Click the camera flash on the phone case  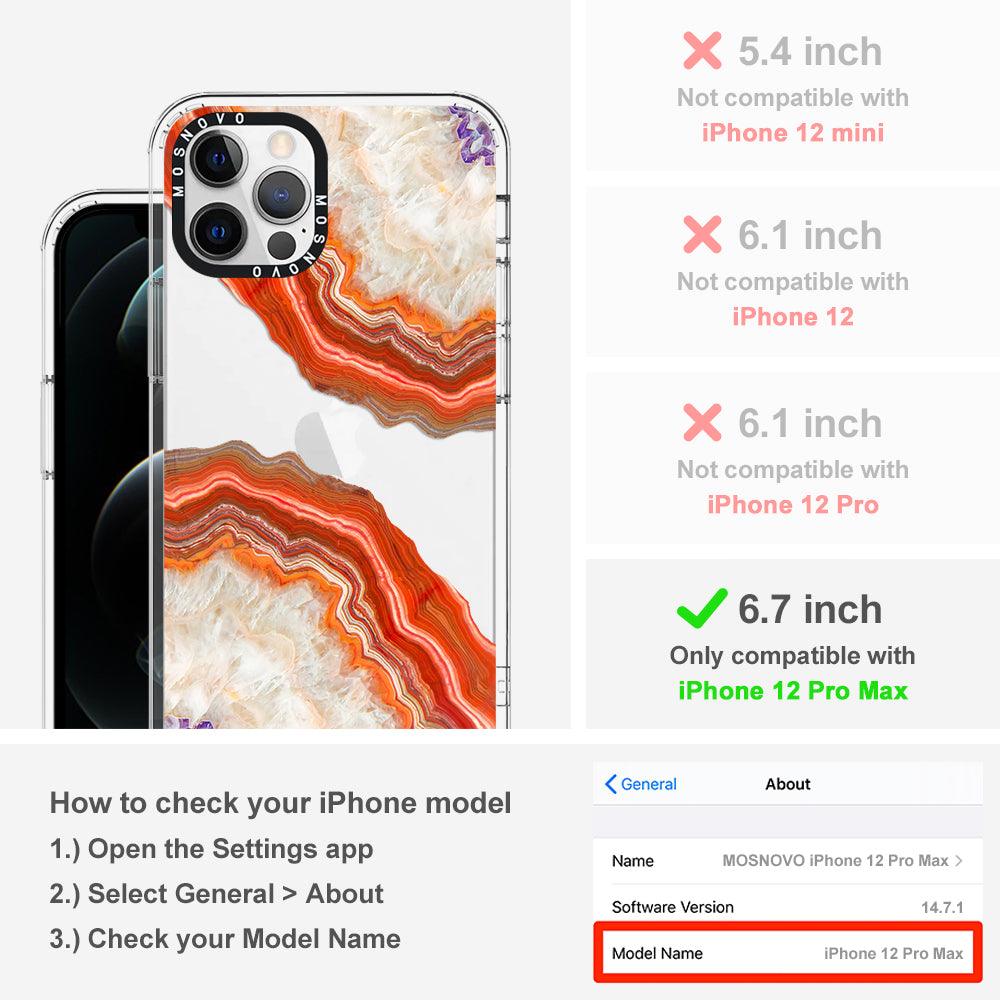pyautogui.click(x=281, y=145)
